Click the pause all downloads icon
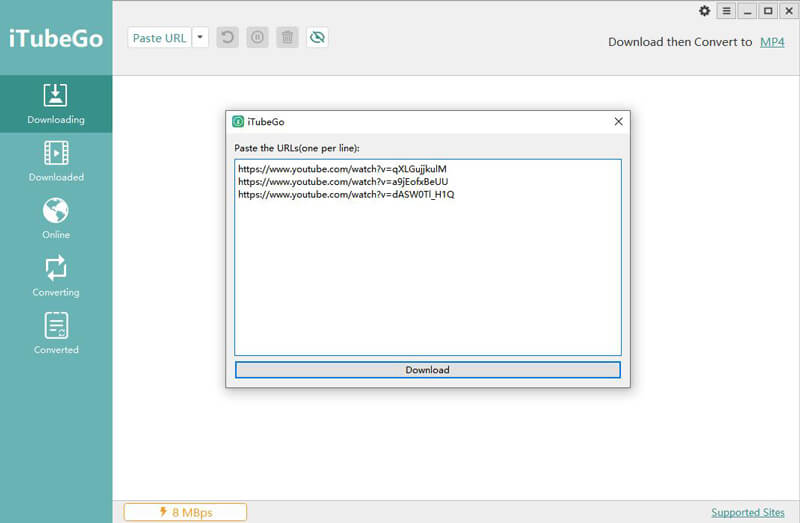800x523 pixels. click(258, 37)
